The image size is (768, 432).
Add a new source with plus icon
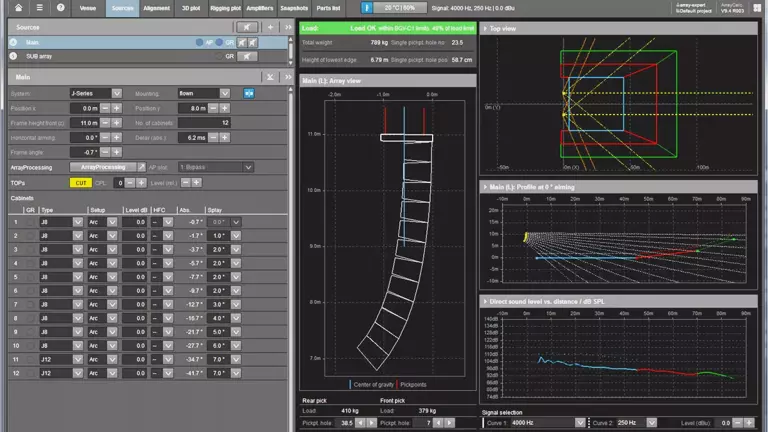click(x=270, y=27)
